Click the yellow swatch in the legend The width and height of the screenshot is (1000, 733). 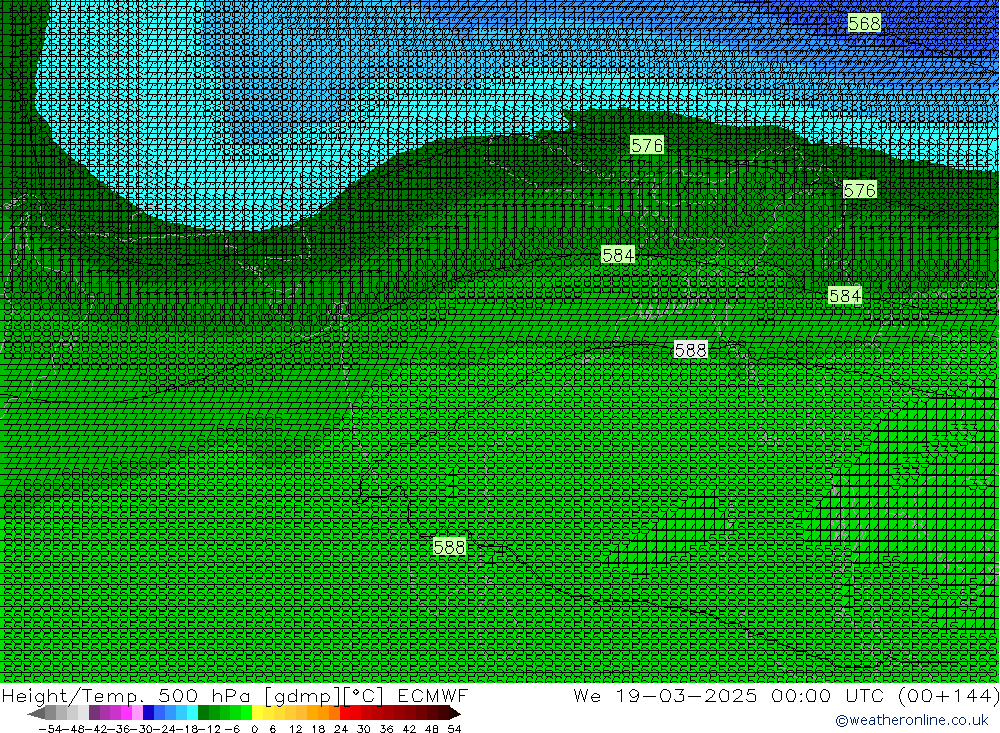click(258, 713)
